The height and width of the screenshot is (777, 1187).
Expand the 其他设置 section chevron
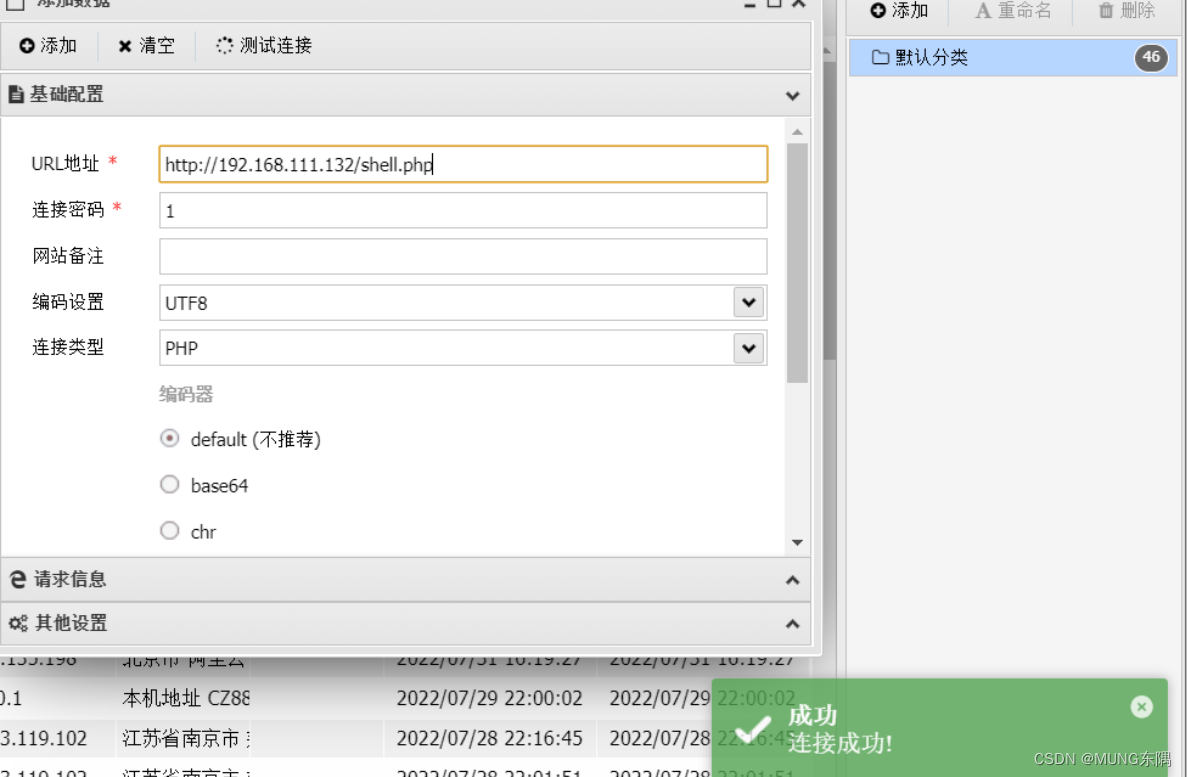click(793, 624)
